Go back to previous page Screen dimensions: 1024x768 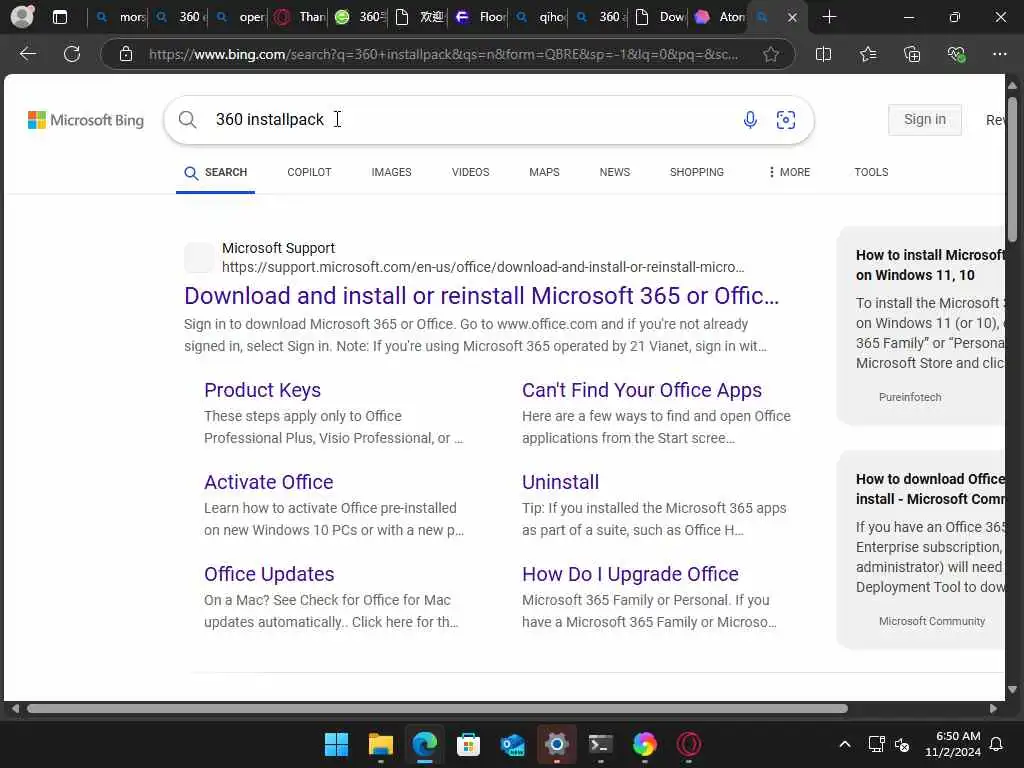pyautogui.click(x=27, y=54)
